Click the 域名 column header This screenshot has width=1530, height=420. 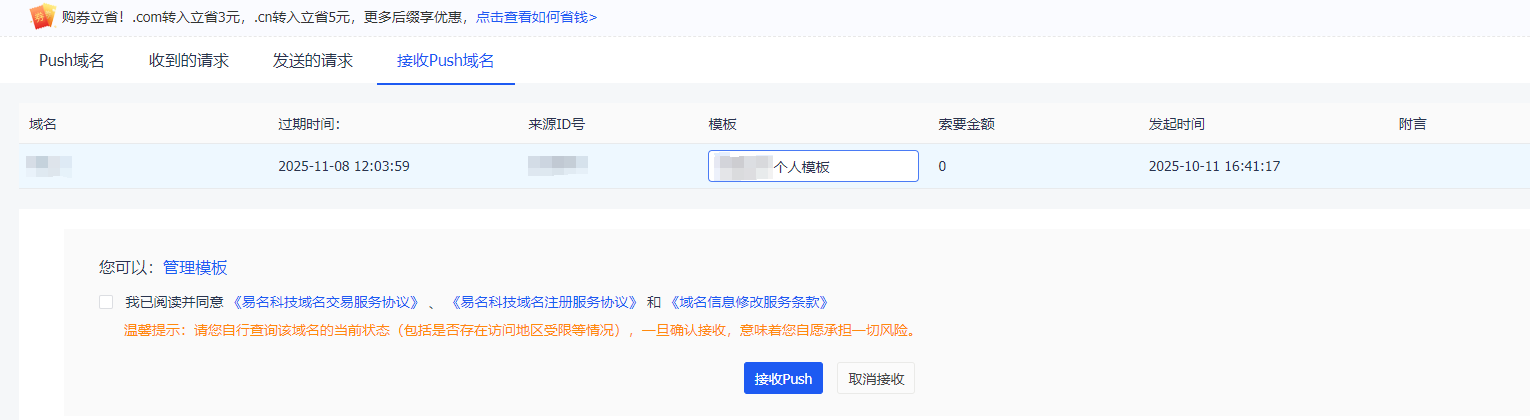tap(43, 124)
